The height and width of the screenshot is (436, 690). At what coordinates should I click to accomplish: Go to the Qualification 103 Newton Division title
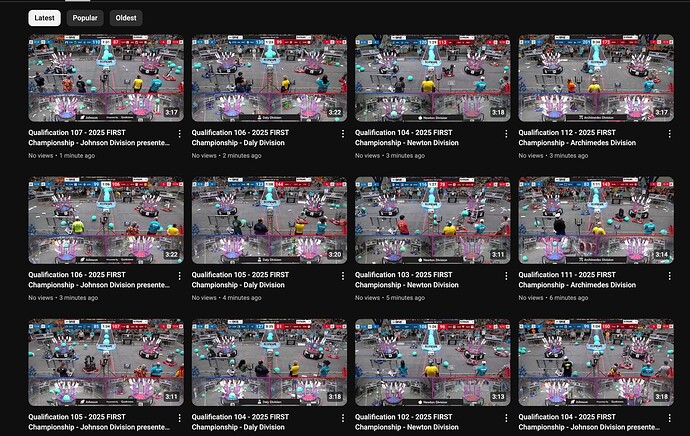point(407,280)
